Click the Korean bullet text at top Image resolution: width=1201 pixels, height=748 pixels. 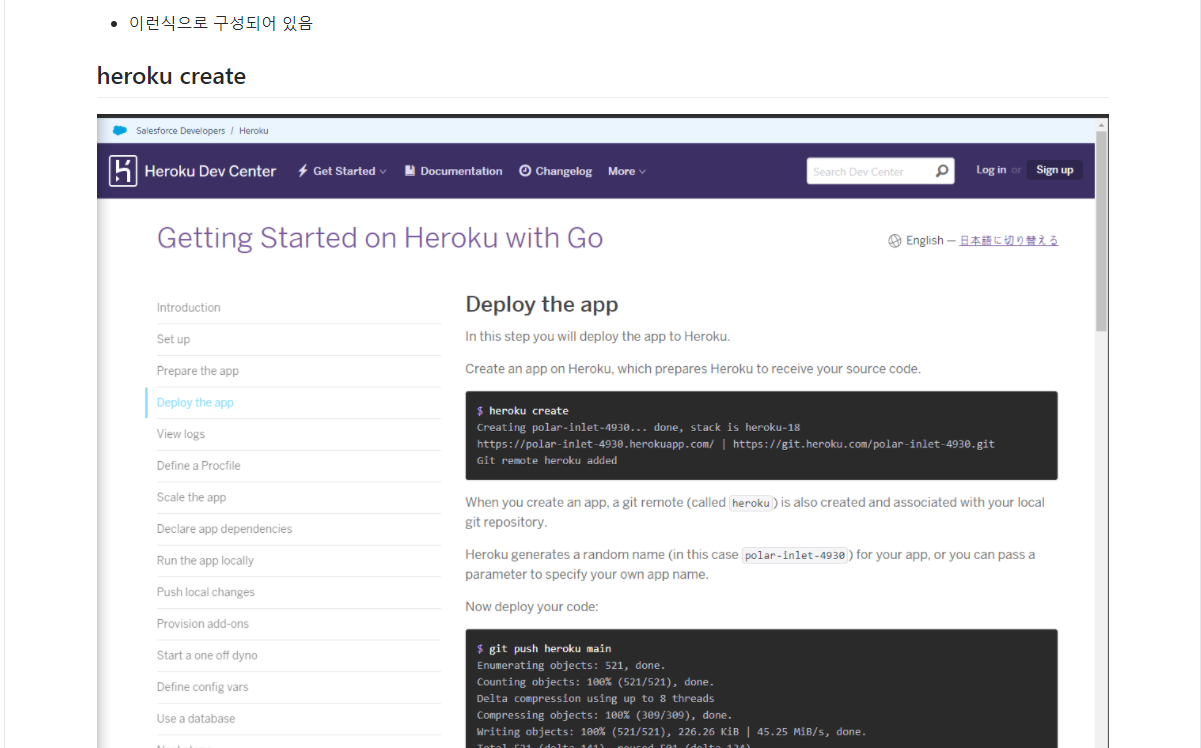221,22
